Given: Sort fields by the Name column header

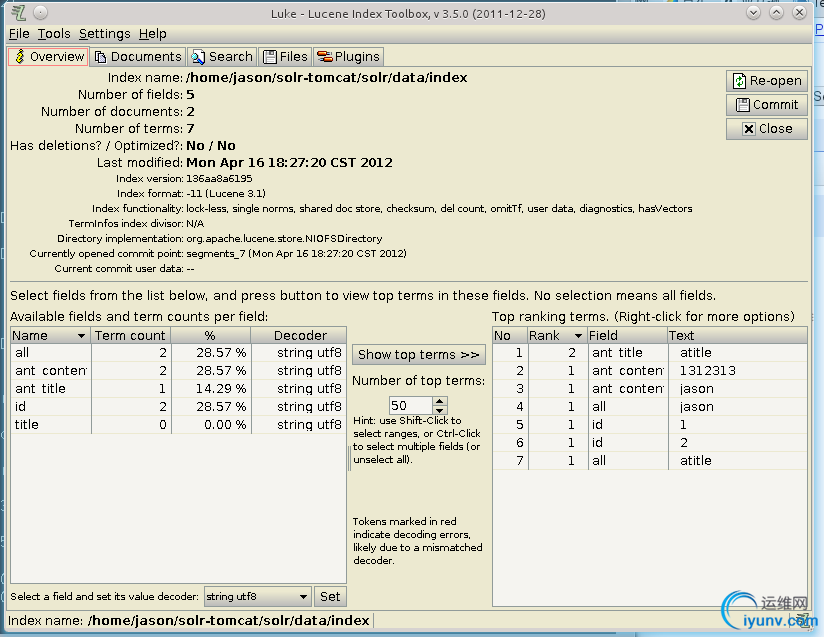Looking at the screenshot, I should (50, 335).
